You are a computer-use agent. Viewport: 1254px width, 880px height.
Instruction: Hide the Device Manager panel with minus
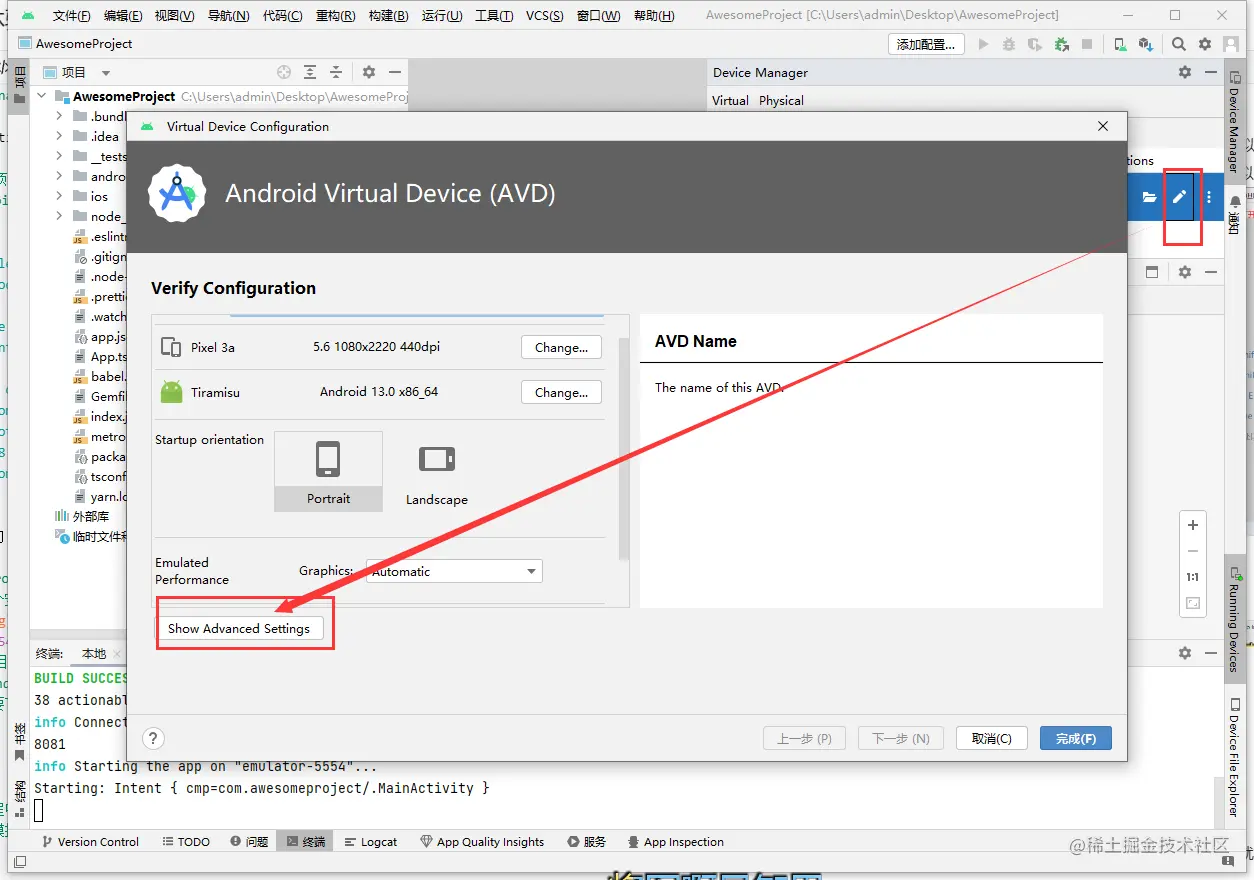tap(1211, 72)
